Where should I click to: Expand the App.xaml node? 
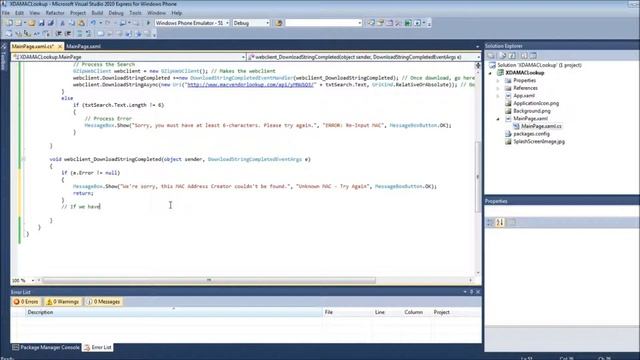(498, 96)
